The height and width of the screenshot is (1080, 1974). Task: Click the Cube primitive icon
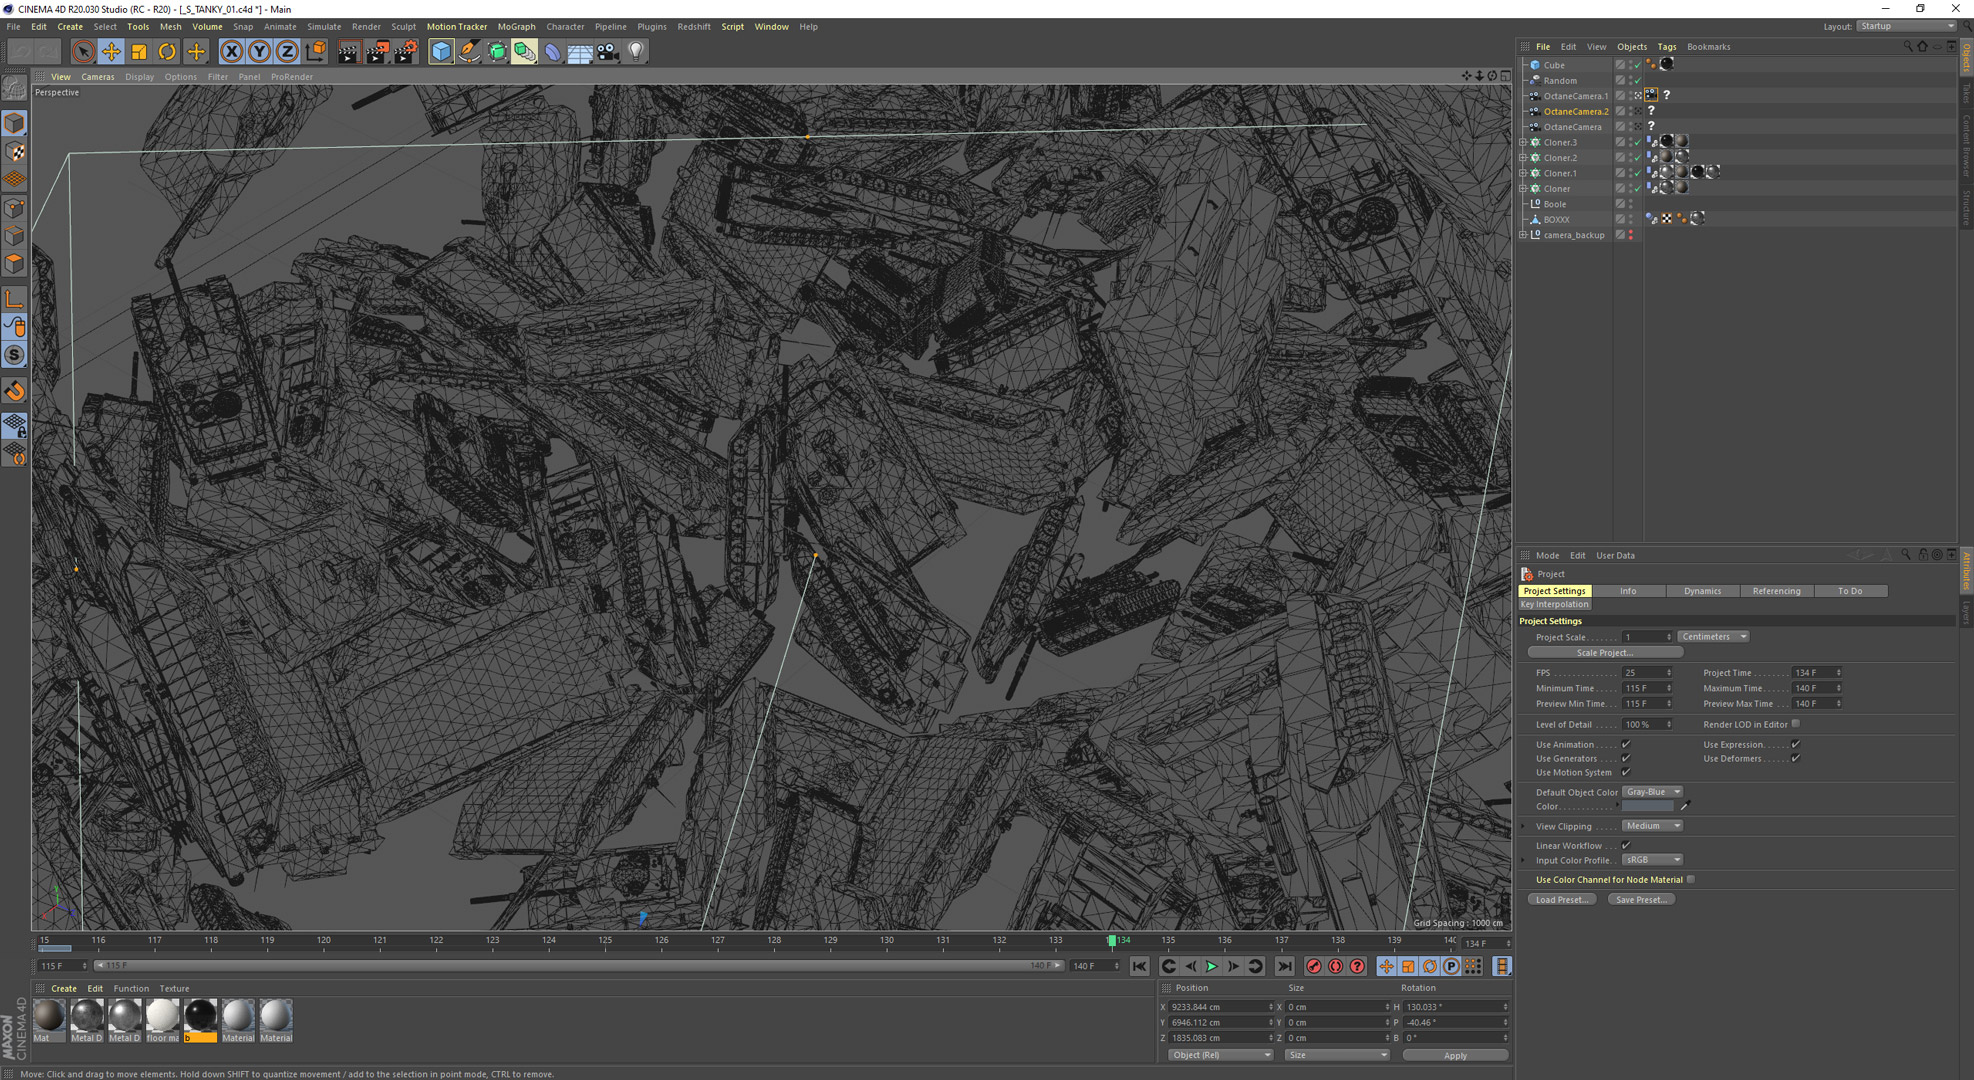[441, 52]
